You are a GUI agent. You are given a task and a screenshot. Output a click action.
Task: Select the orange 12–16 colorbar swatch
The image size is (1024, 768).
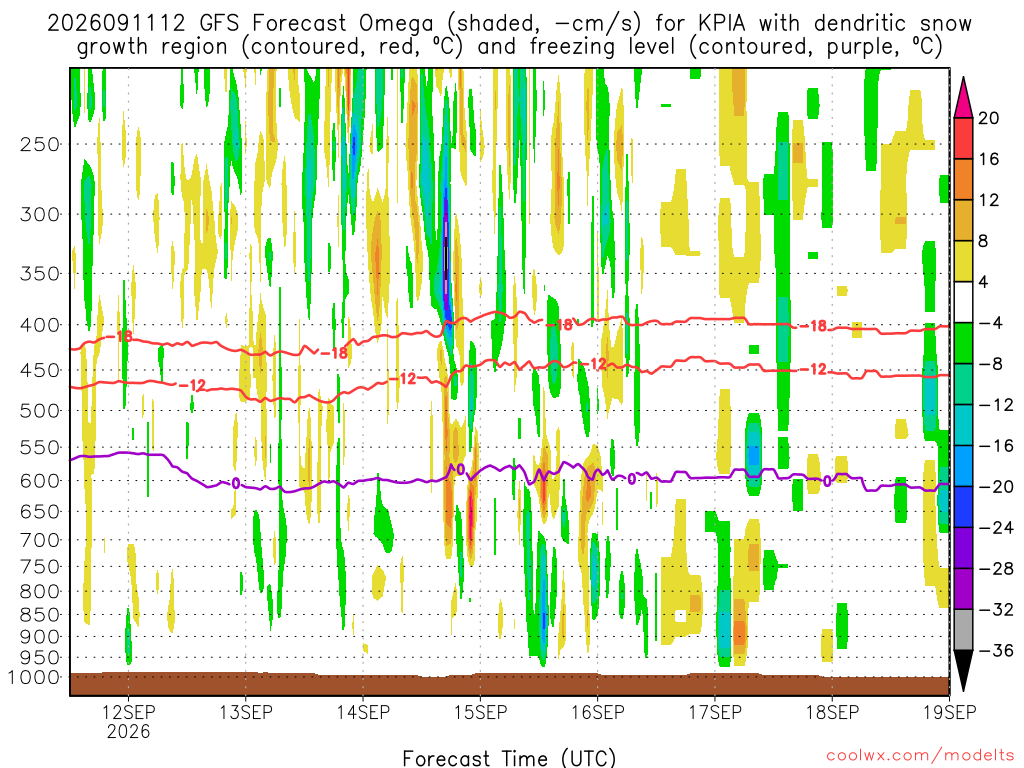click(963, 180)
